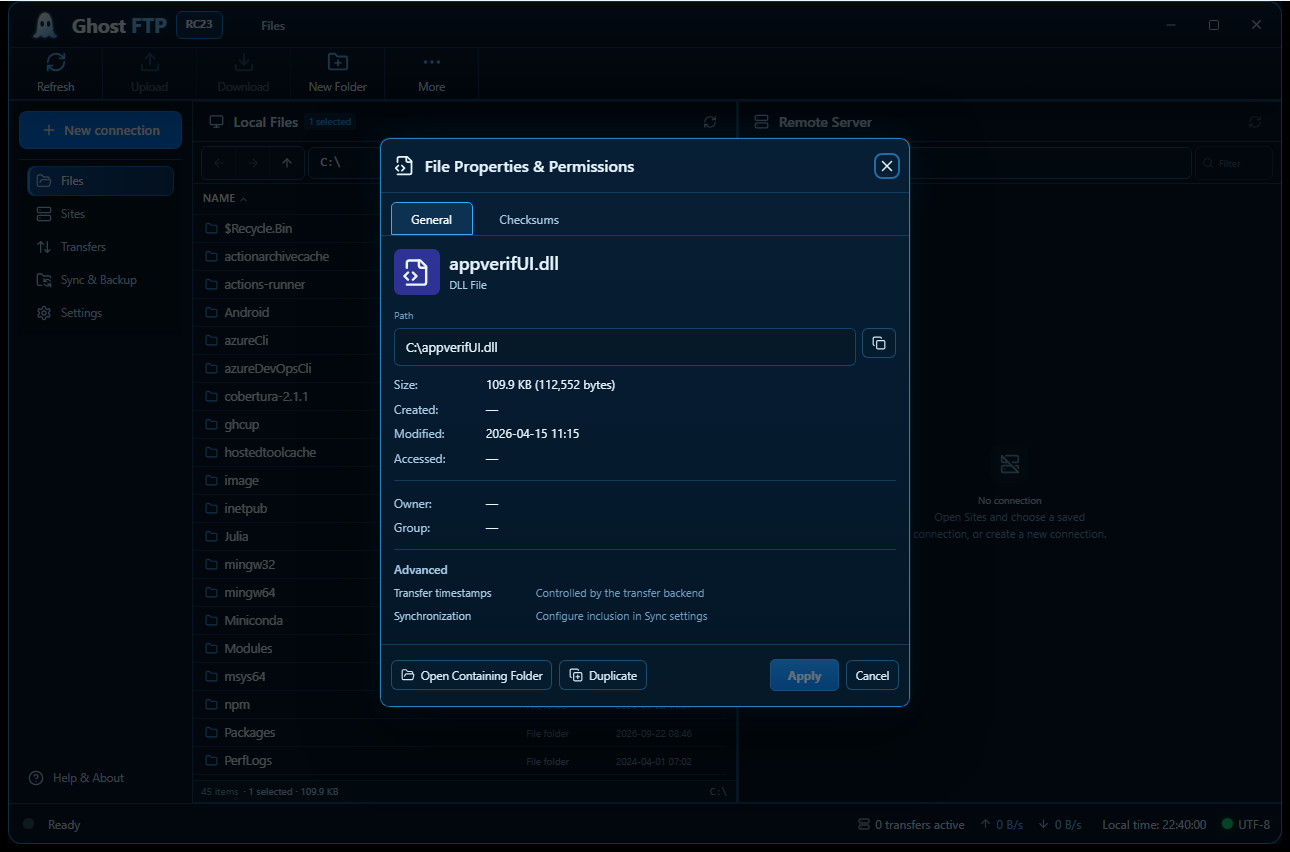Click the Ghost FTP ghost logo

tap(44, 25)
